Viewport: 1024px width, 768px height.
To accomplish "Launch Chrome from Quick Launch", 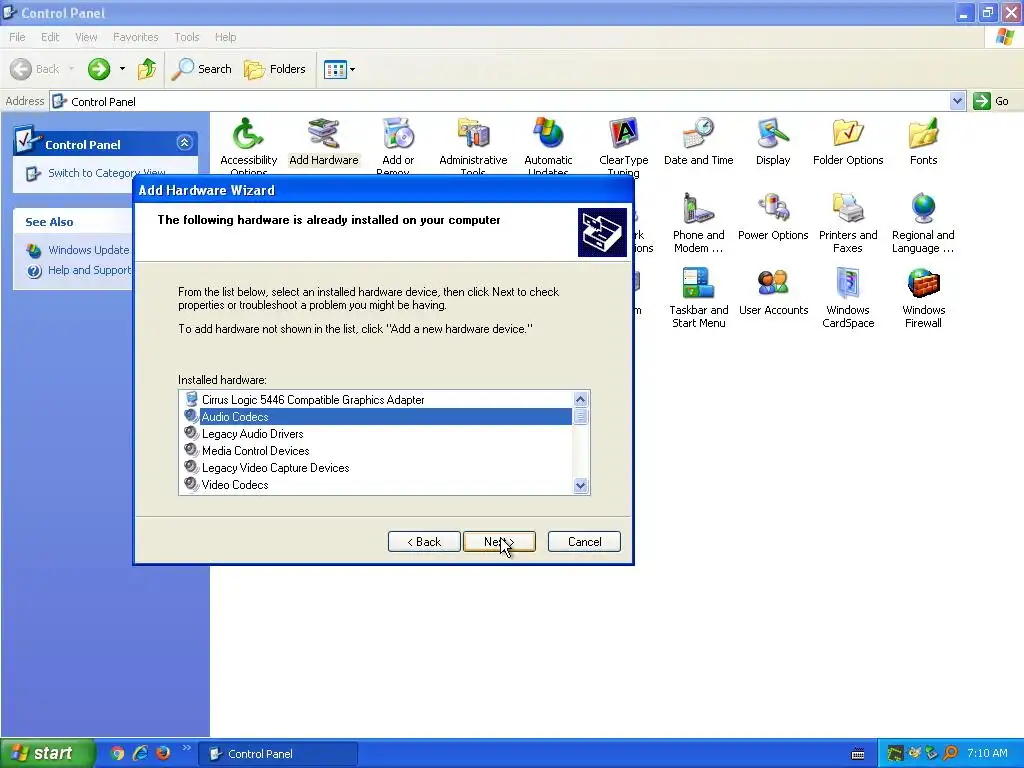I will click(117, 754).
